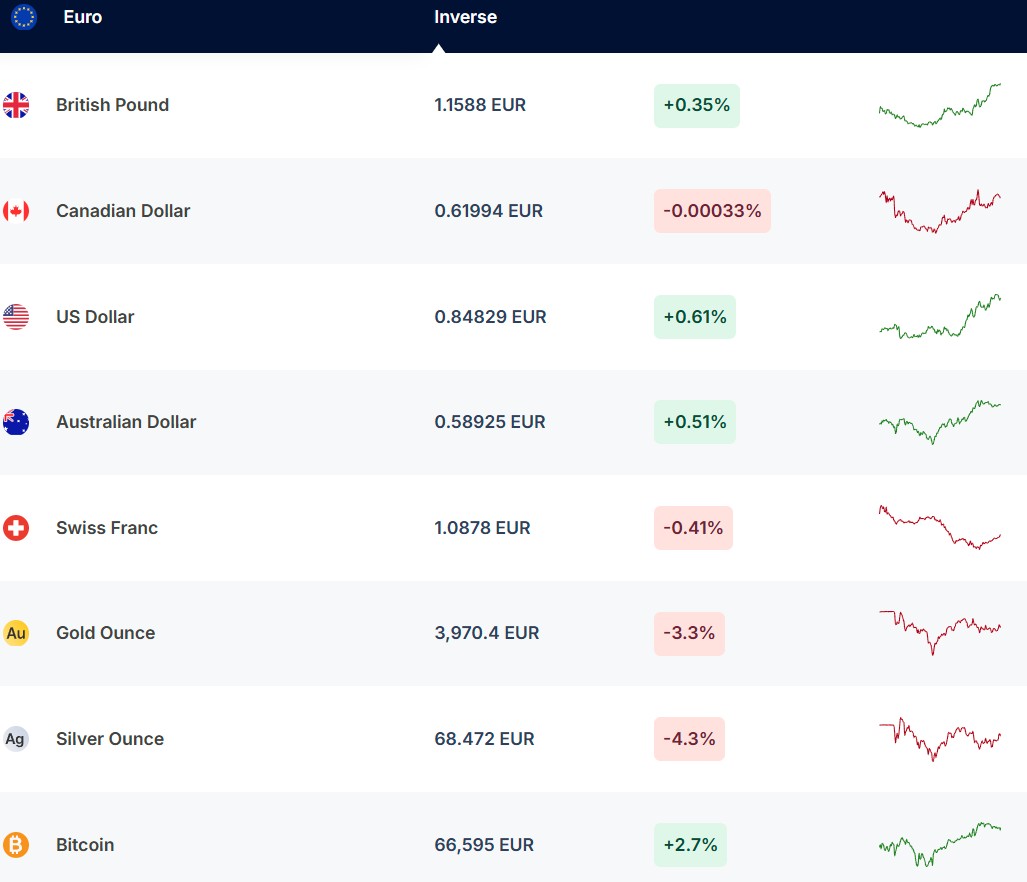View the British Pound sparkline chart
The width and height of the screenshot is (1027, 882).
point(939,105)
